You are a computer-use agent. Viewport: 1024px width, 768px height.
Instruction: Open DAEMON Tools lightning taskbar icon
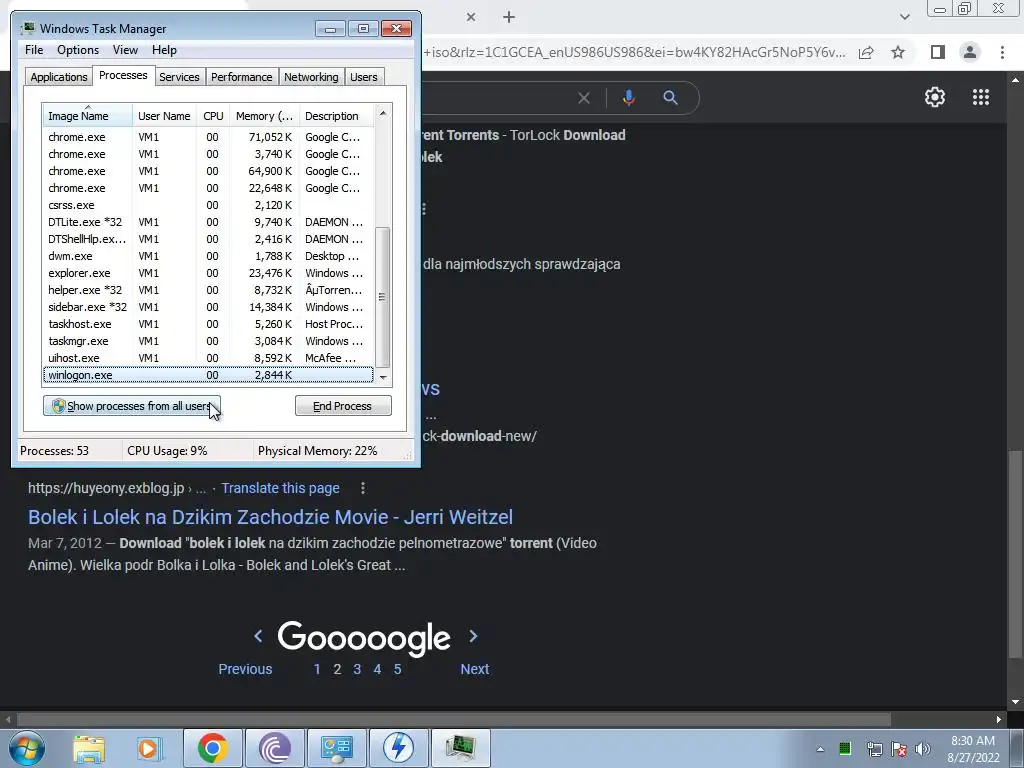[x=398, y=748]
